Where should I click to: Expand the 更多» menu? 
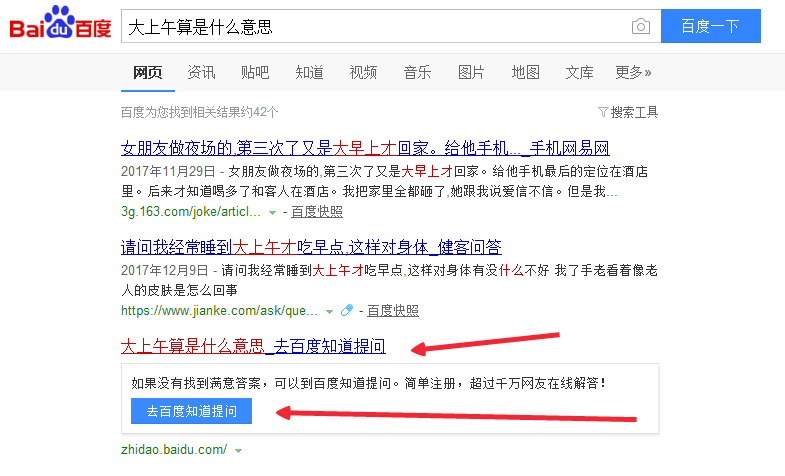[633, 73]
